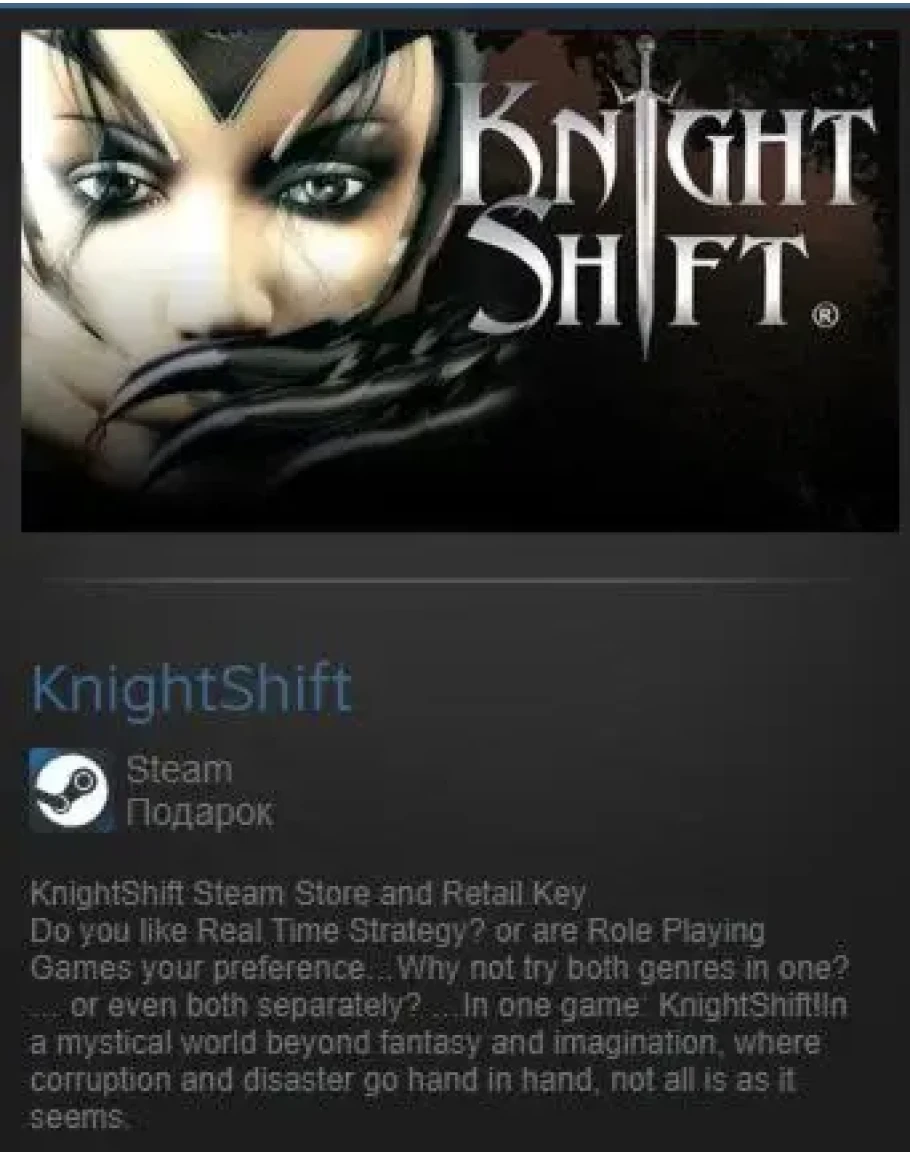Click the final word "seems" in the description
Screen dimensions: 910x1155
point(78,1118)
